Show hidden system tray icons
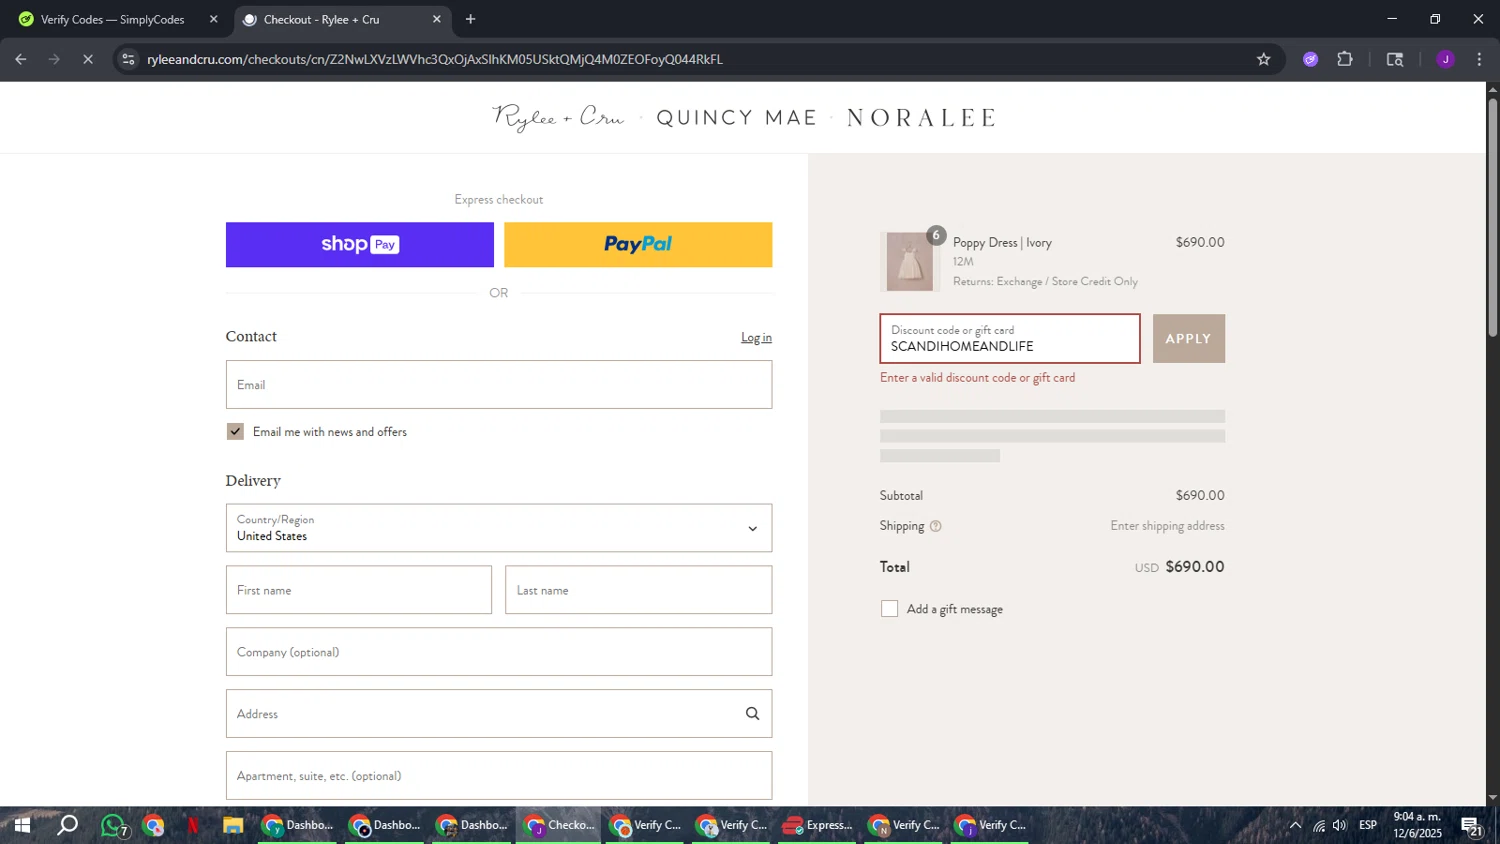 (x=1295, y=826)
